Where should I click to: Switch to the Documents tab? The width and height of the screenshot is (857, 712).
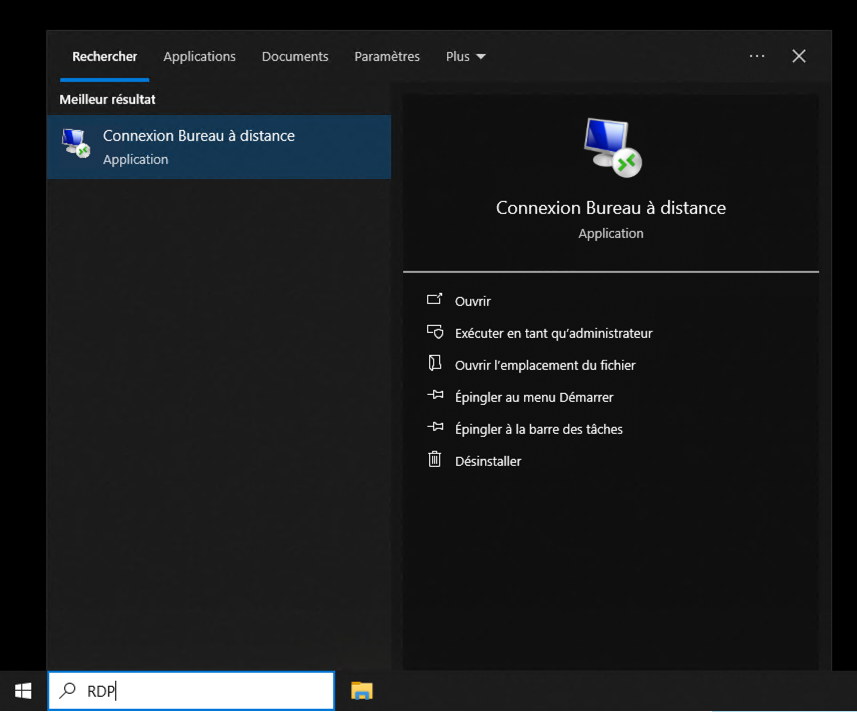[295, 57]
